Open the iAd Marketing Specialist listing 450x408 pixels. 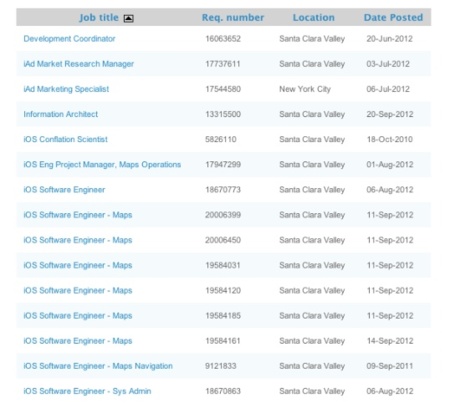click(x=66, y=89)
